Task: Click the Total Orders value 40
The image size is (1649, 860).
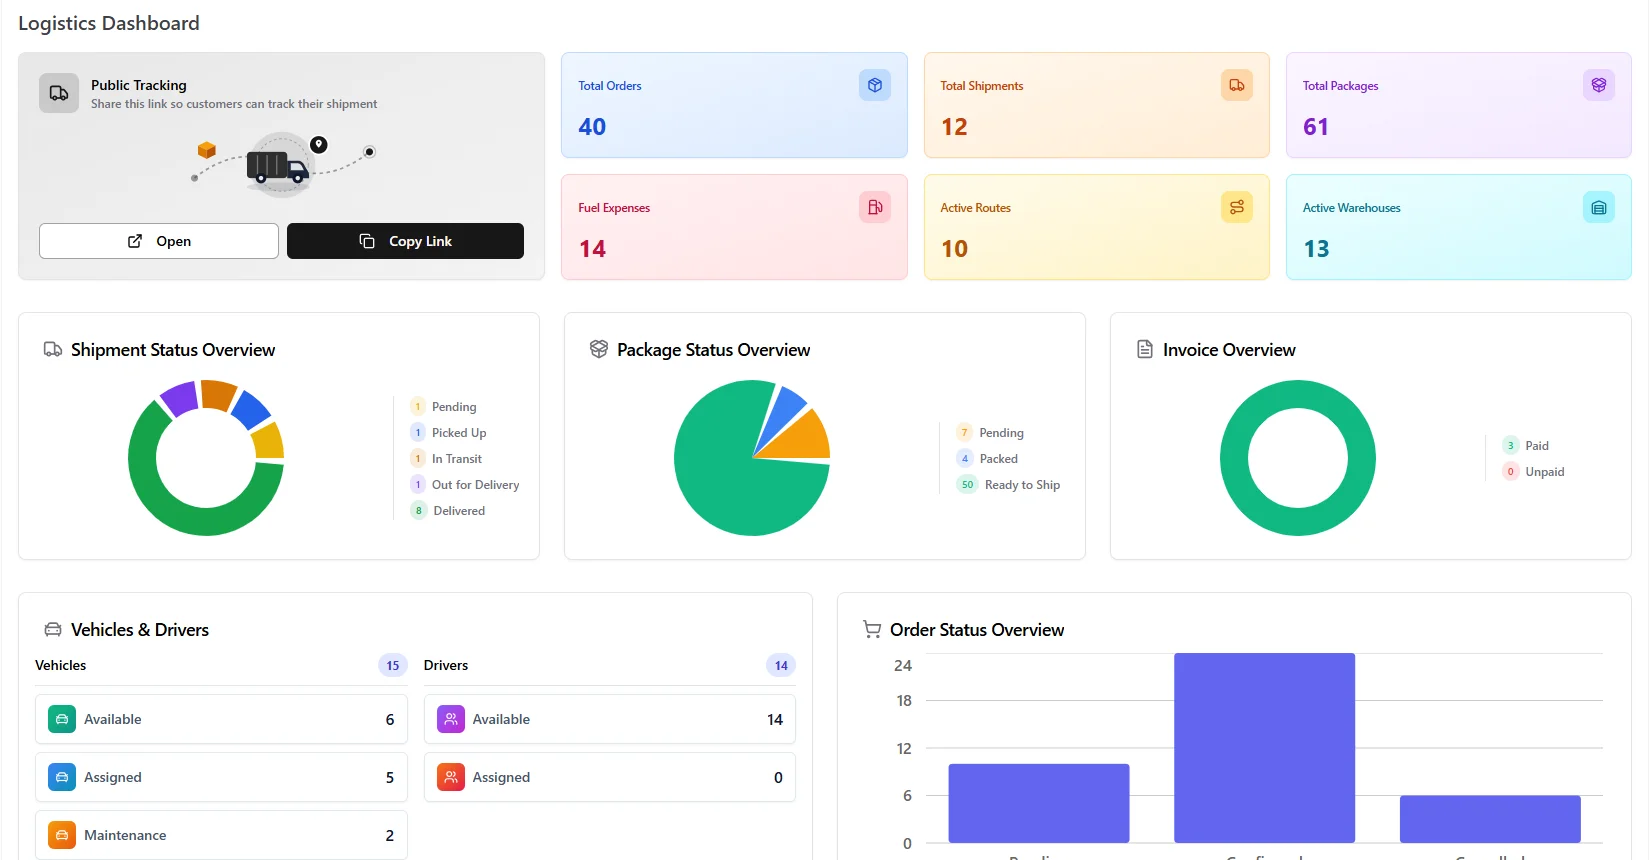Action: 592,127
